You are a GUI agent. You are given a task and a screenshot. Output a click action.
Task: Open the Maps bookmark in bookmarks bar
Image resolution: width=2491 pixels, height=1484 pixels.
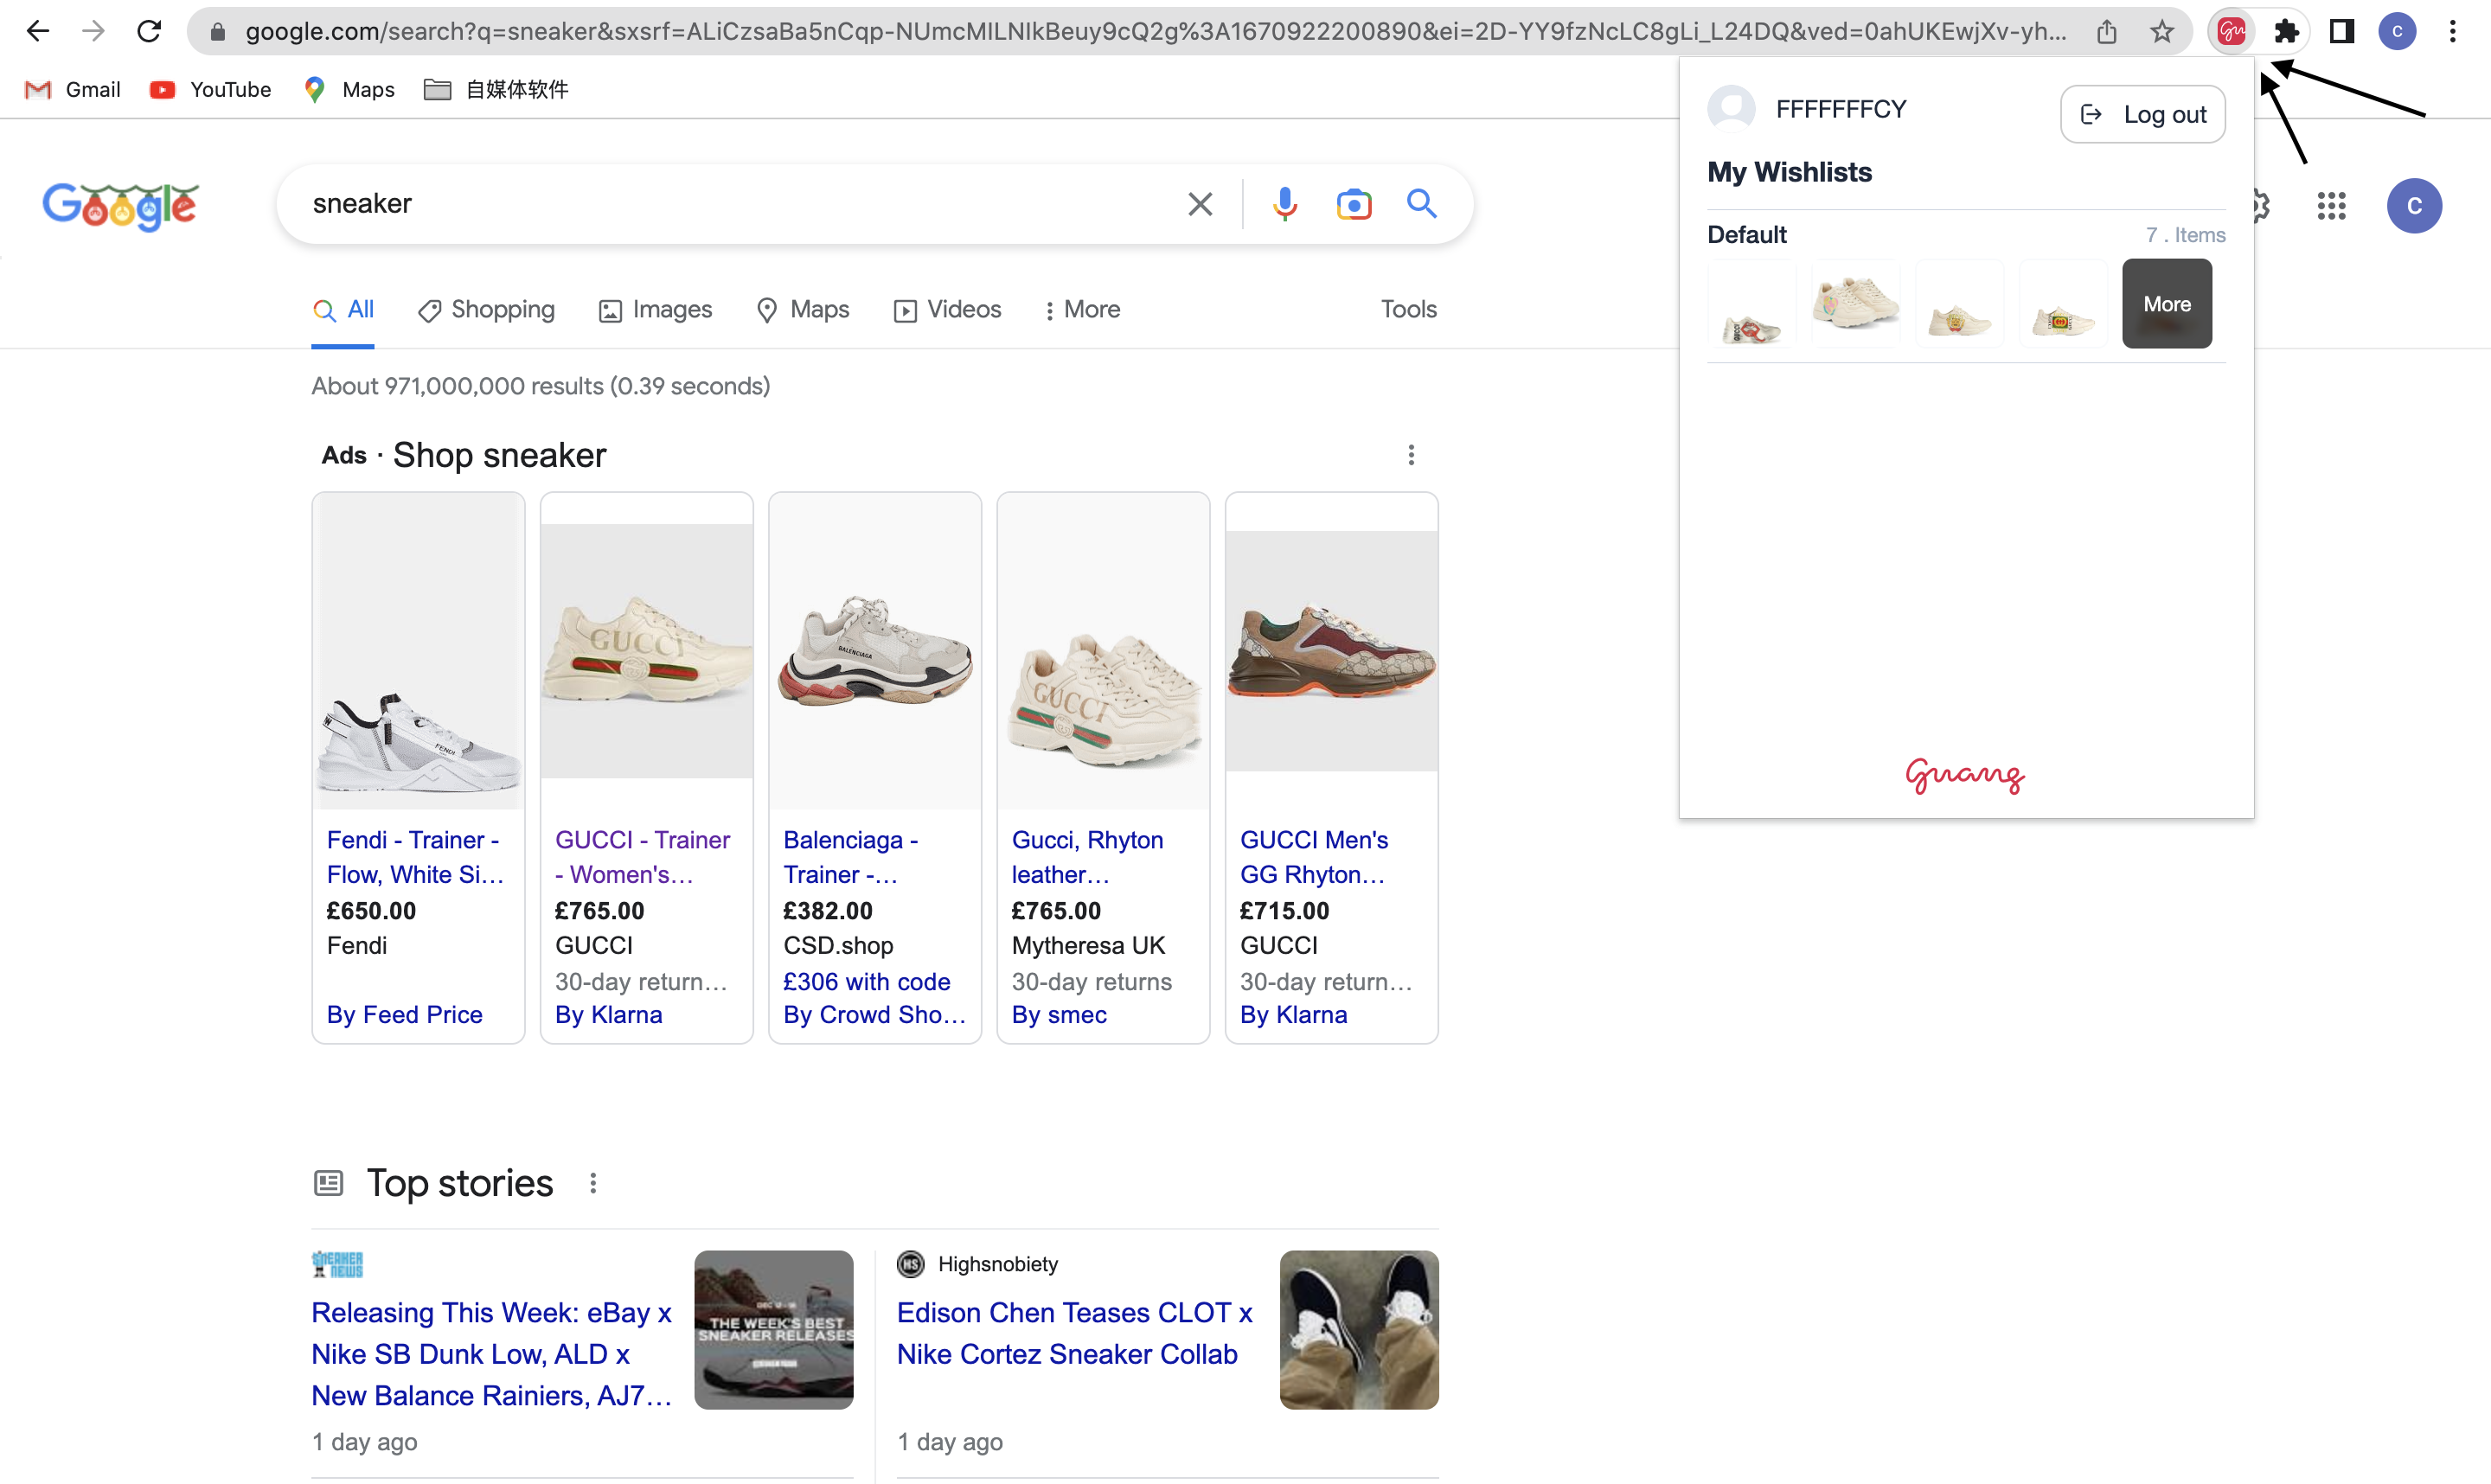click(x=350, y=90)
